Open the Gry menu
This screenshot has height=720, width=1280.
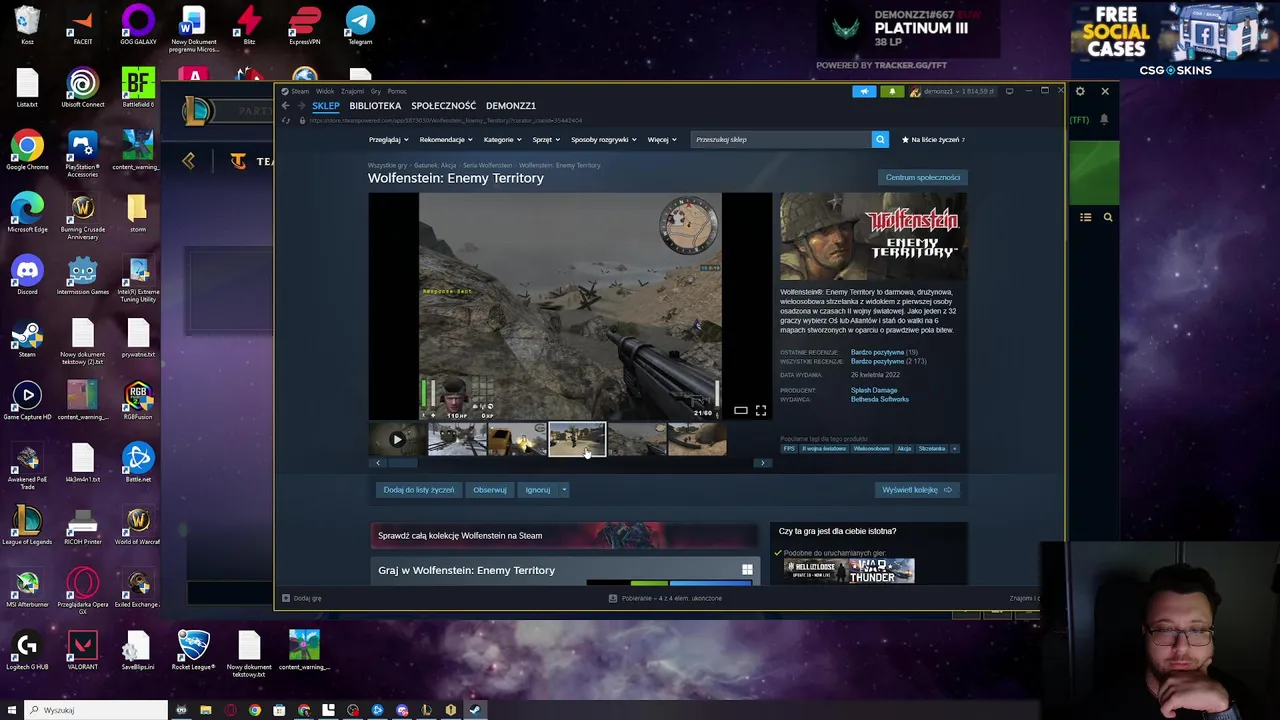click(x=376, y=91)
